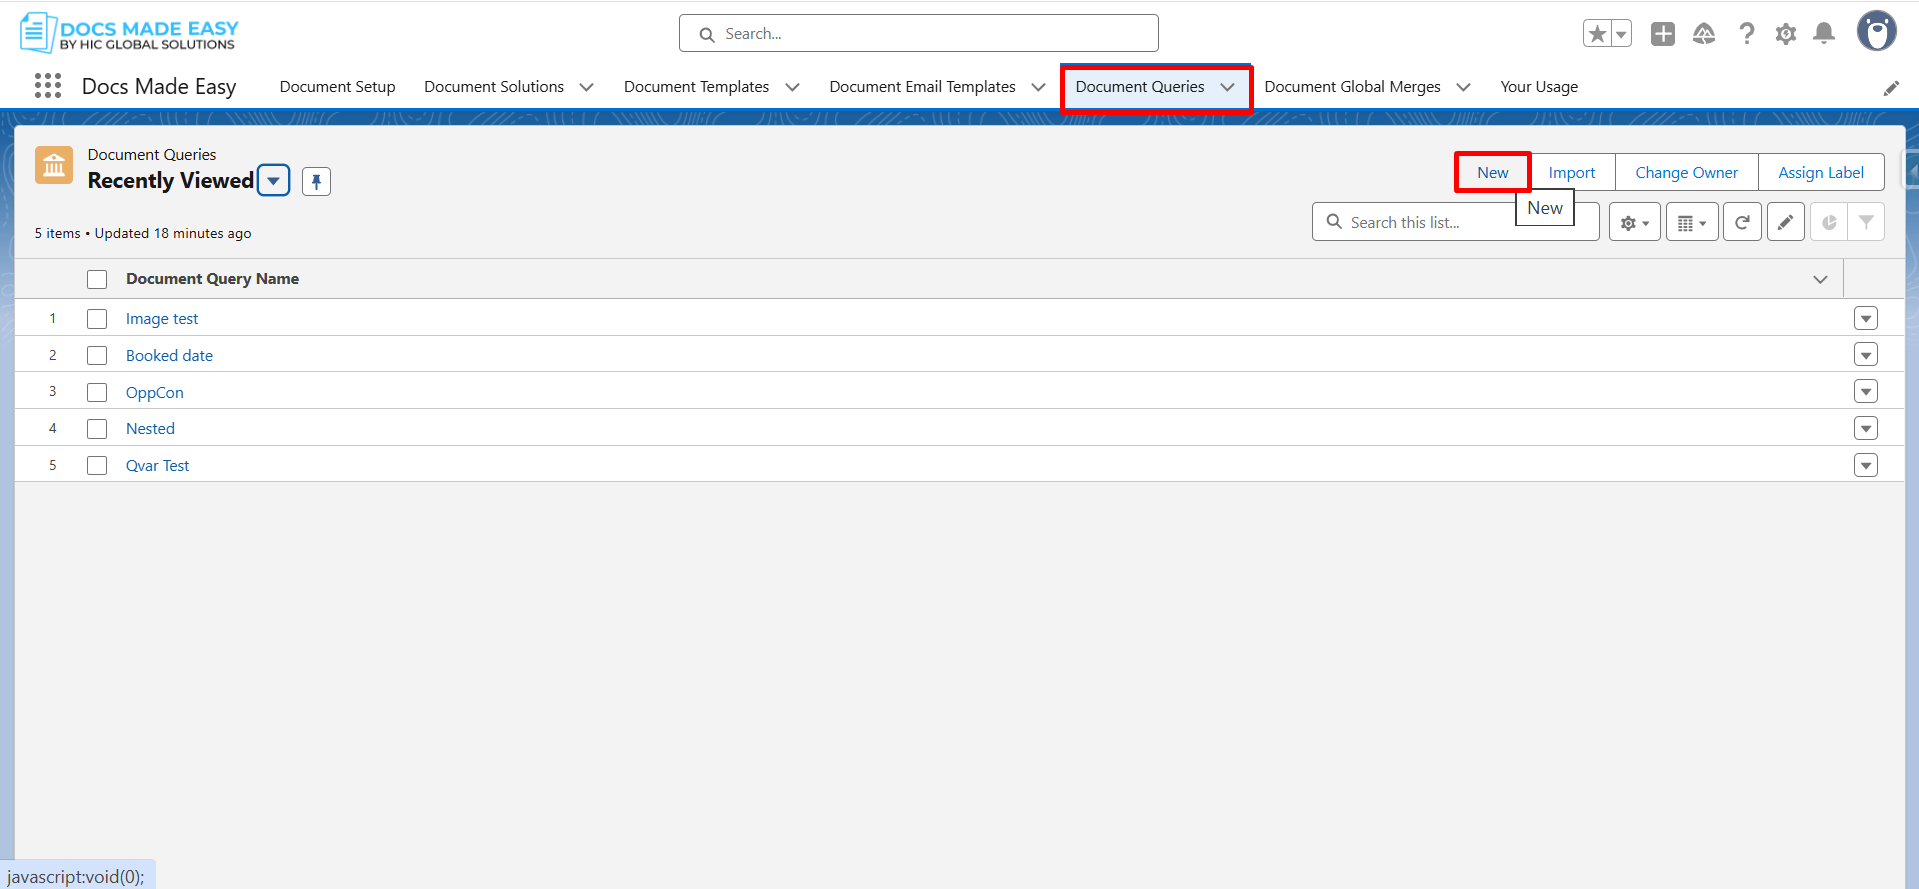Image resolution: width=1919 pixels, height=889 pixels.
Task: Refresh the Document Queries list
Action: coord(1741,222)
